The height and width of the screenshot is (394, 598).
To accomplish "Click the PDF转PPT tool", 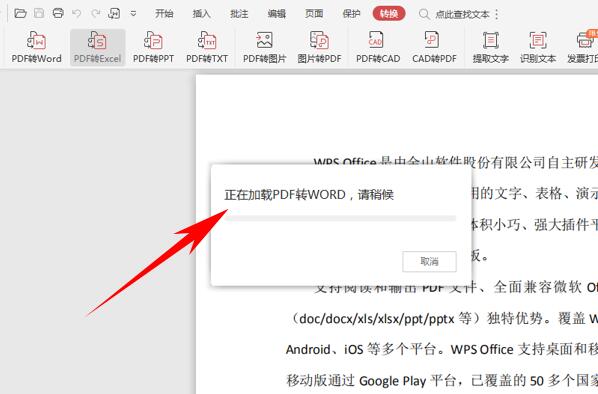I will pyautogui.click(x=153, y=47).
